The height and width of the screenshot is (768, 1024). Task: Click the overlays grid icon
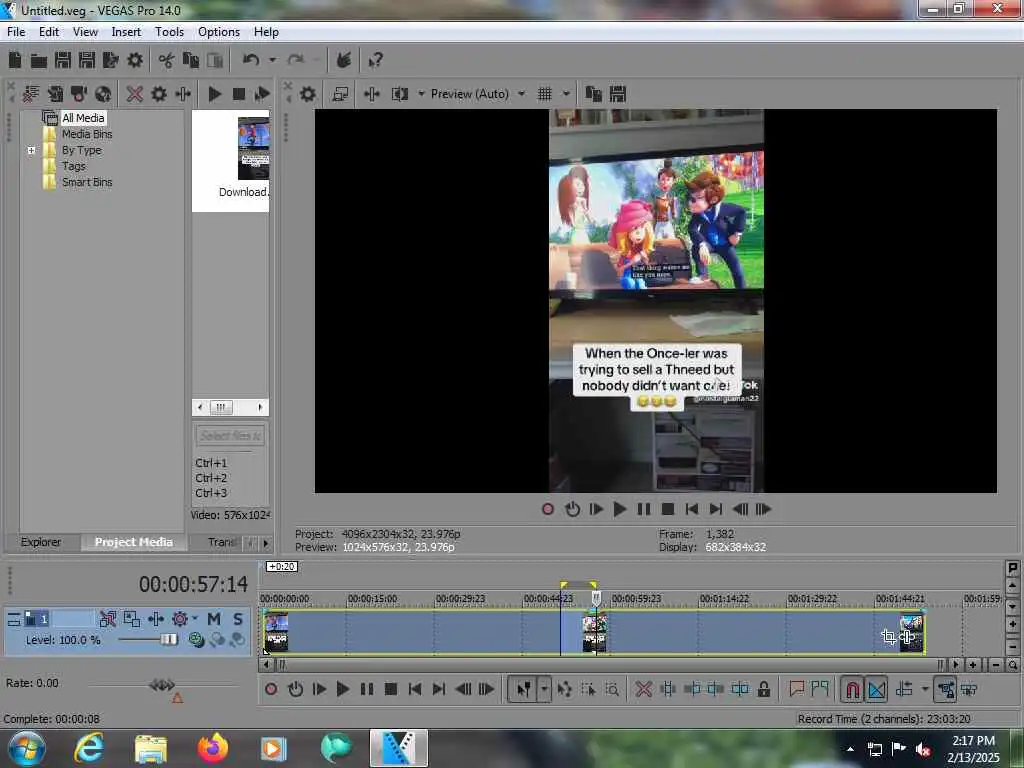pos(545,95)
